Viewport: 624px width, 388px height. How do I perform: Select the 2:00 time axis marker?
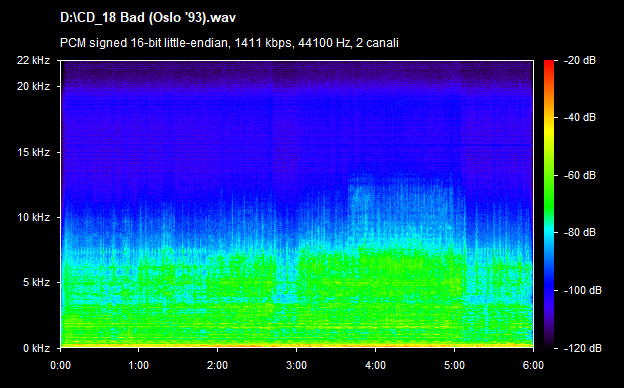click(217, 365)
